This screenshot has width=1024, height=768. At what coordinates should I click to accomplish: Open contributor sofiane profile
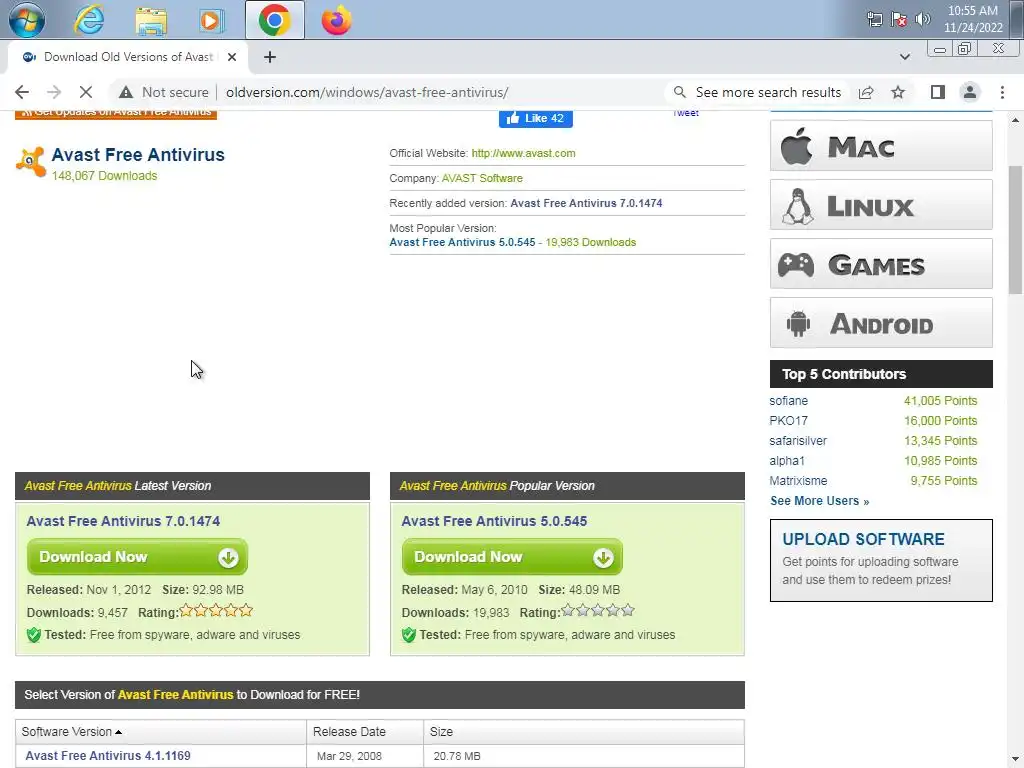[x=788, y=401]
